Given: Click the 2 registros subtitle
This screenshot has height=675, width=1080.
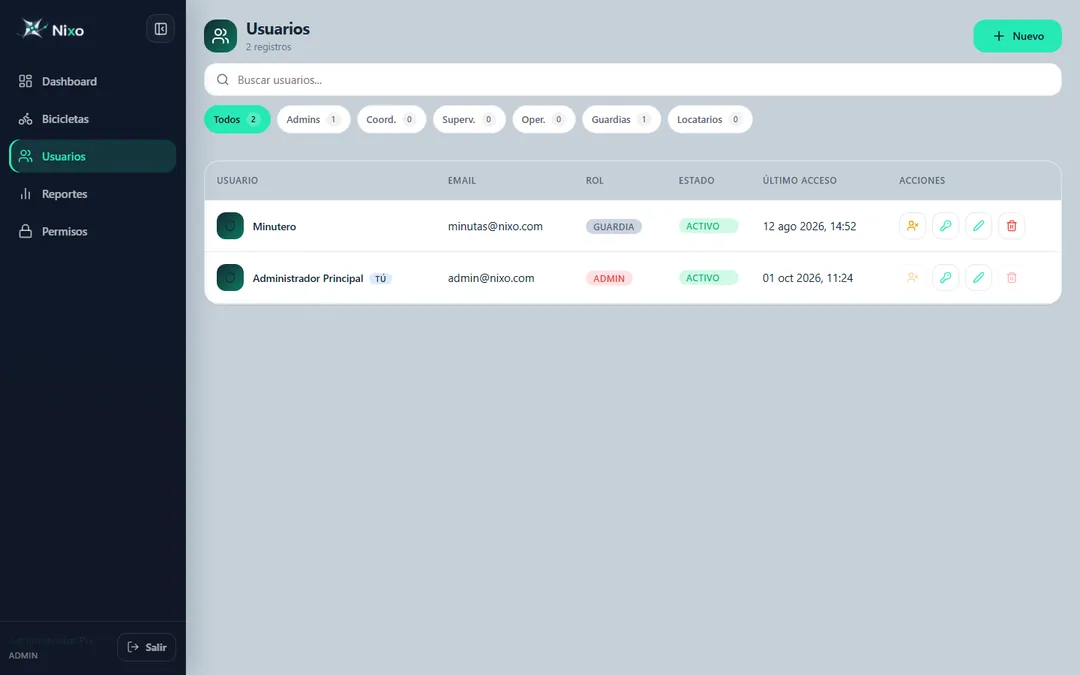Looking at the screenshot, I should coord(269,47).
